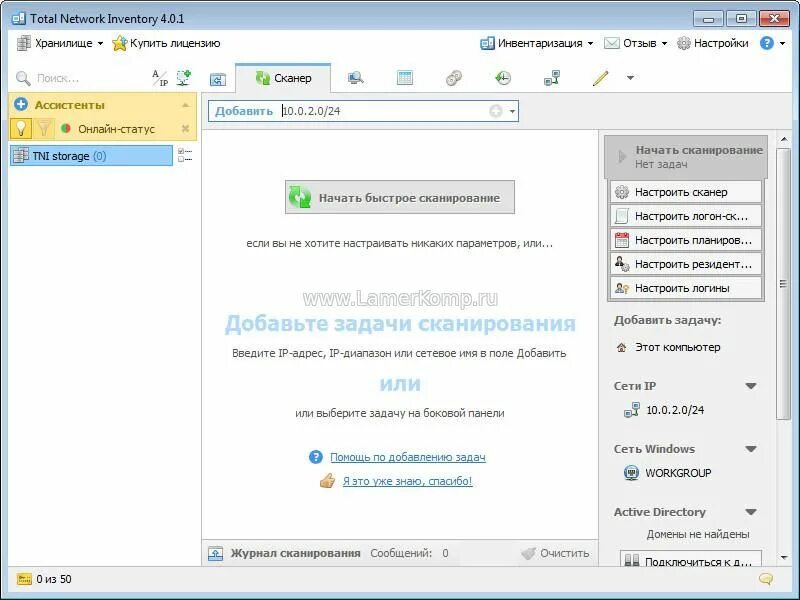Switch to the Сканер tab
Viewport: 800px width, 600px height.
coord(283,78)
